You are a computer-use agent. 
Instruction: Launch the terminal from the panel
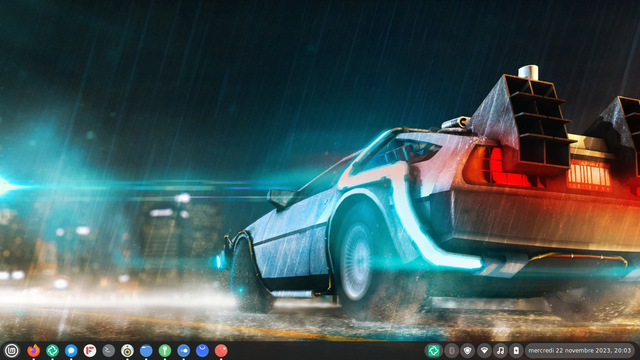(109, 350)
